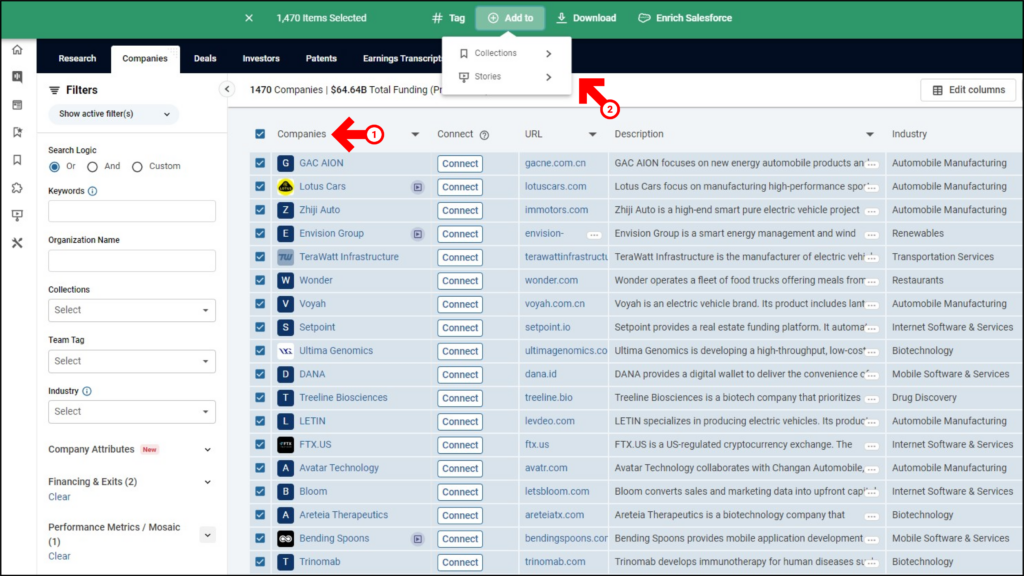Toggle the select-all companies checkbox
Viewport: 1024px width, 576px height.
pyautogui.click(x=260, y=134)
